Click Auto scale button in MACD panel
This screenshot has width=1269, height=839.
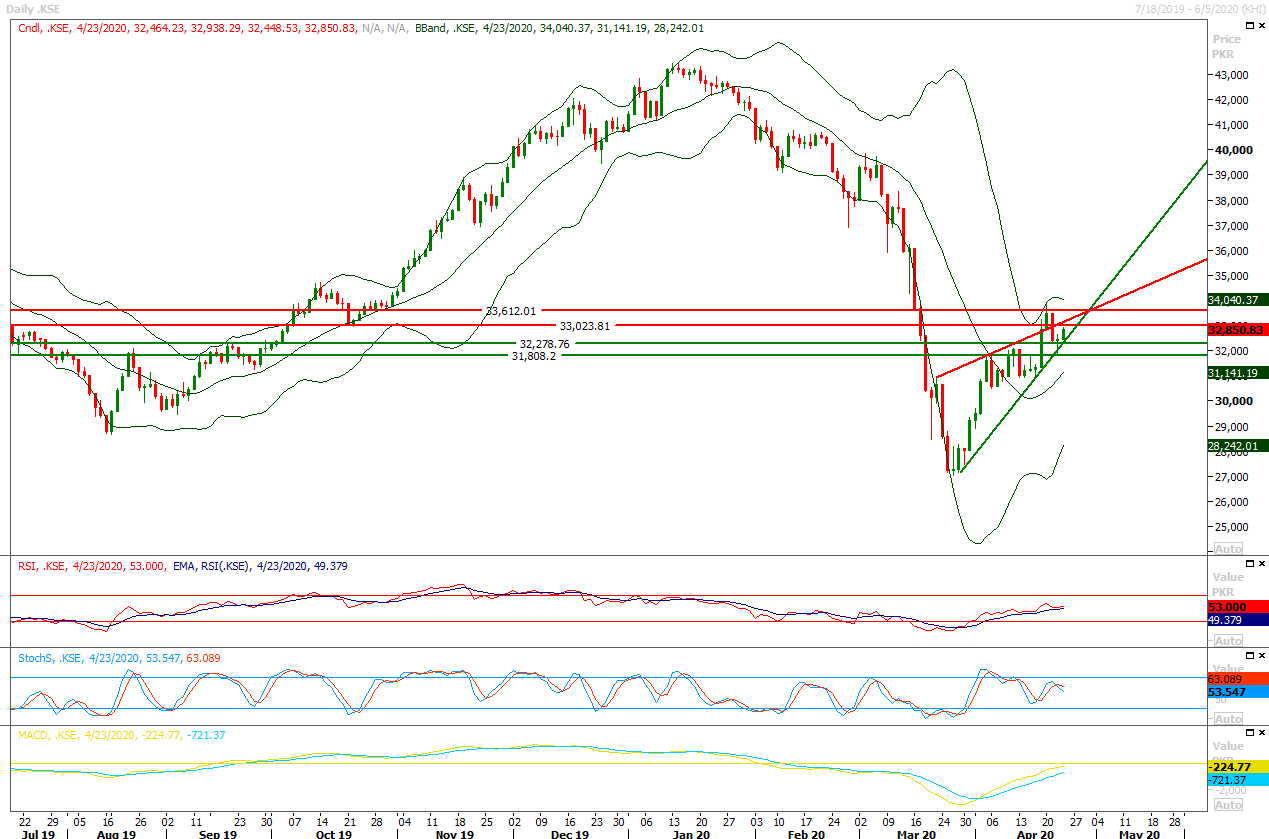1228,805
